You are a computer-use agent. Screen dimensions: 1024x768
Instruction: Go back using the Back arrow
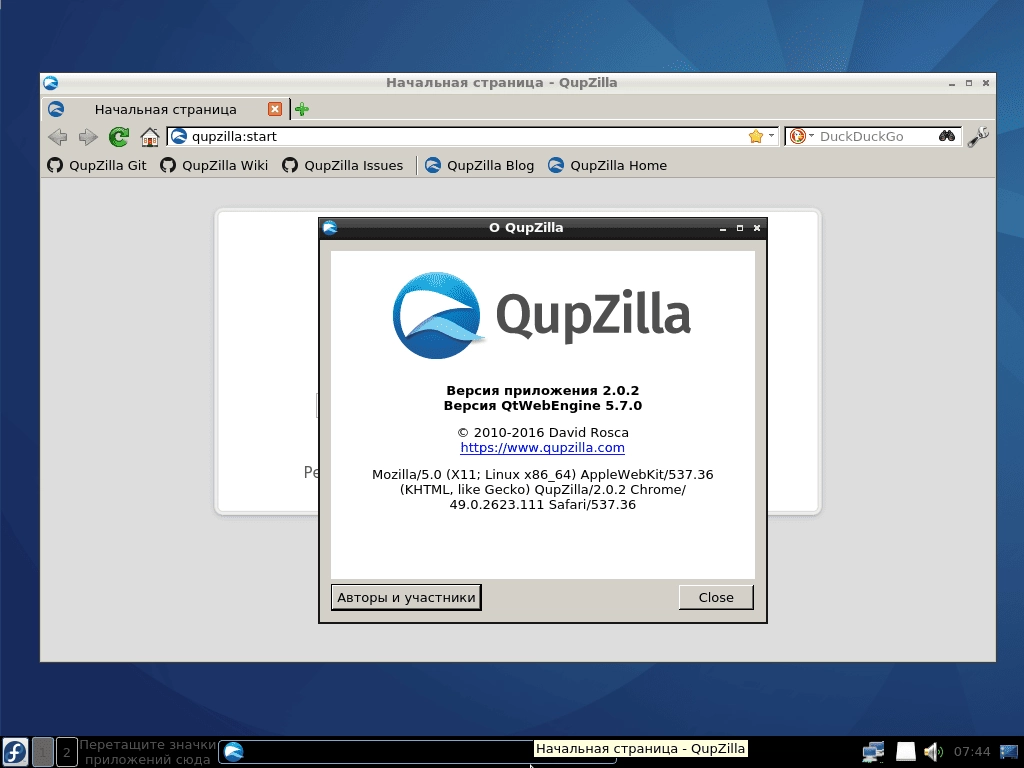[x=57, y=136]
